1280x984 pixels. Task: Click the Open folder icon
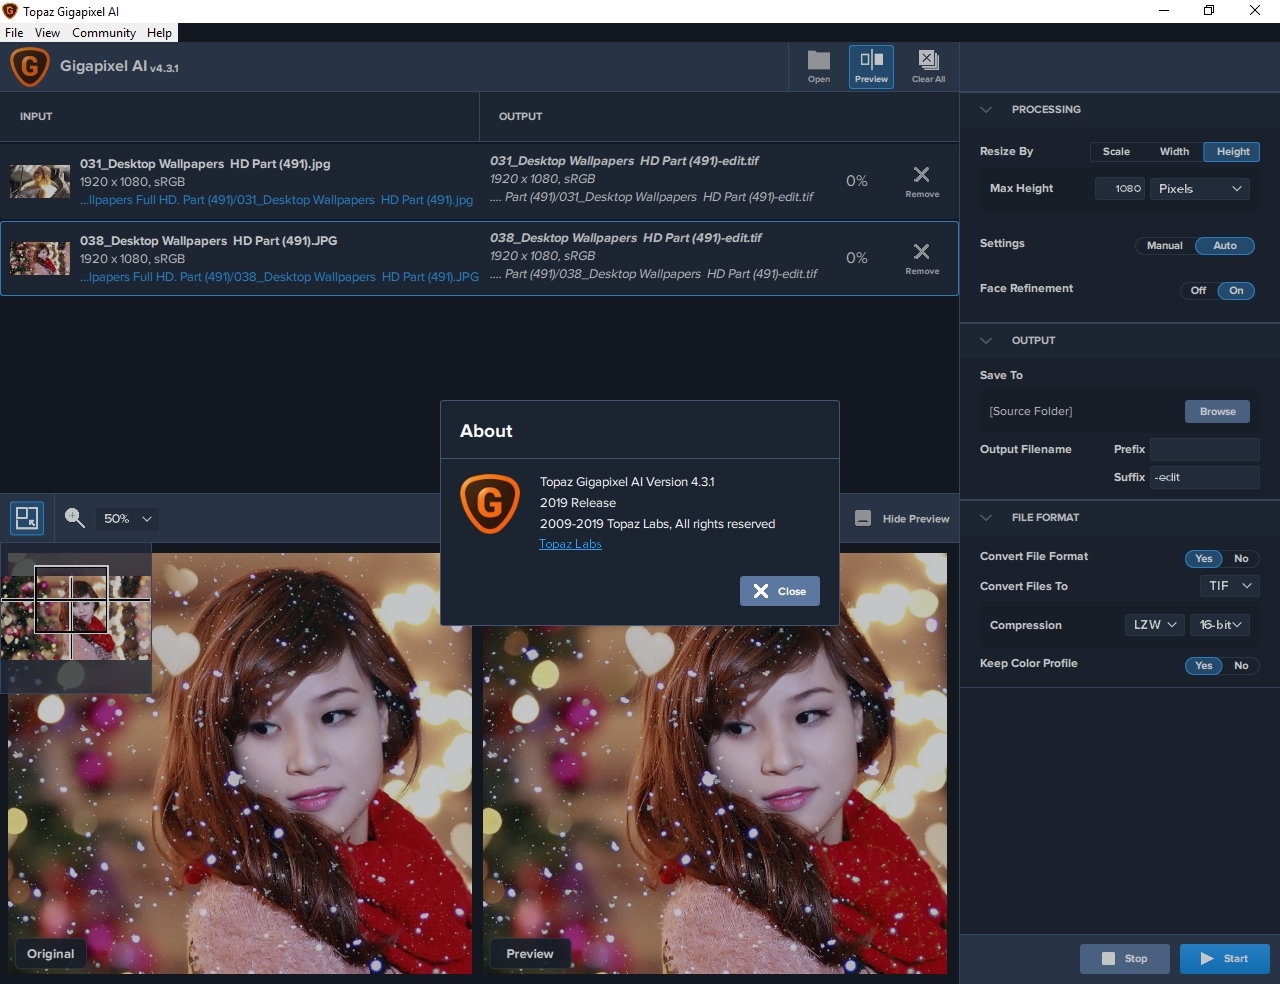[818, 66]
